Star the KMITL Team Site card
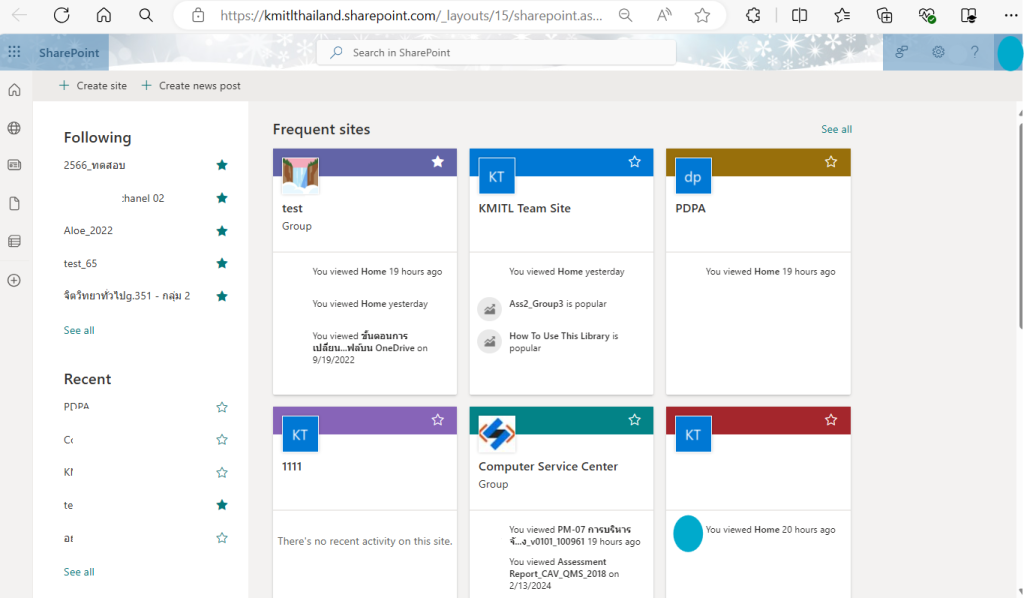Screen dimensions: 1024x598 (x=634, y=161)
